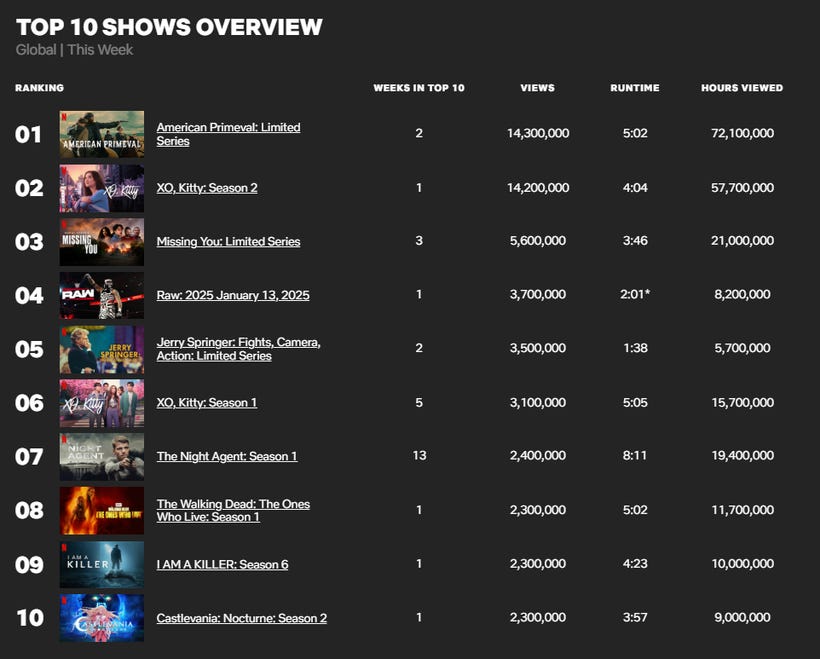The width and height of the screenshot is (820, 659).
Task: Click the 11,700,000 hours viewed value
Action: point(743,509)
